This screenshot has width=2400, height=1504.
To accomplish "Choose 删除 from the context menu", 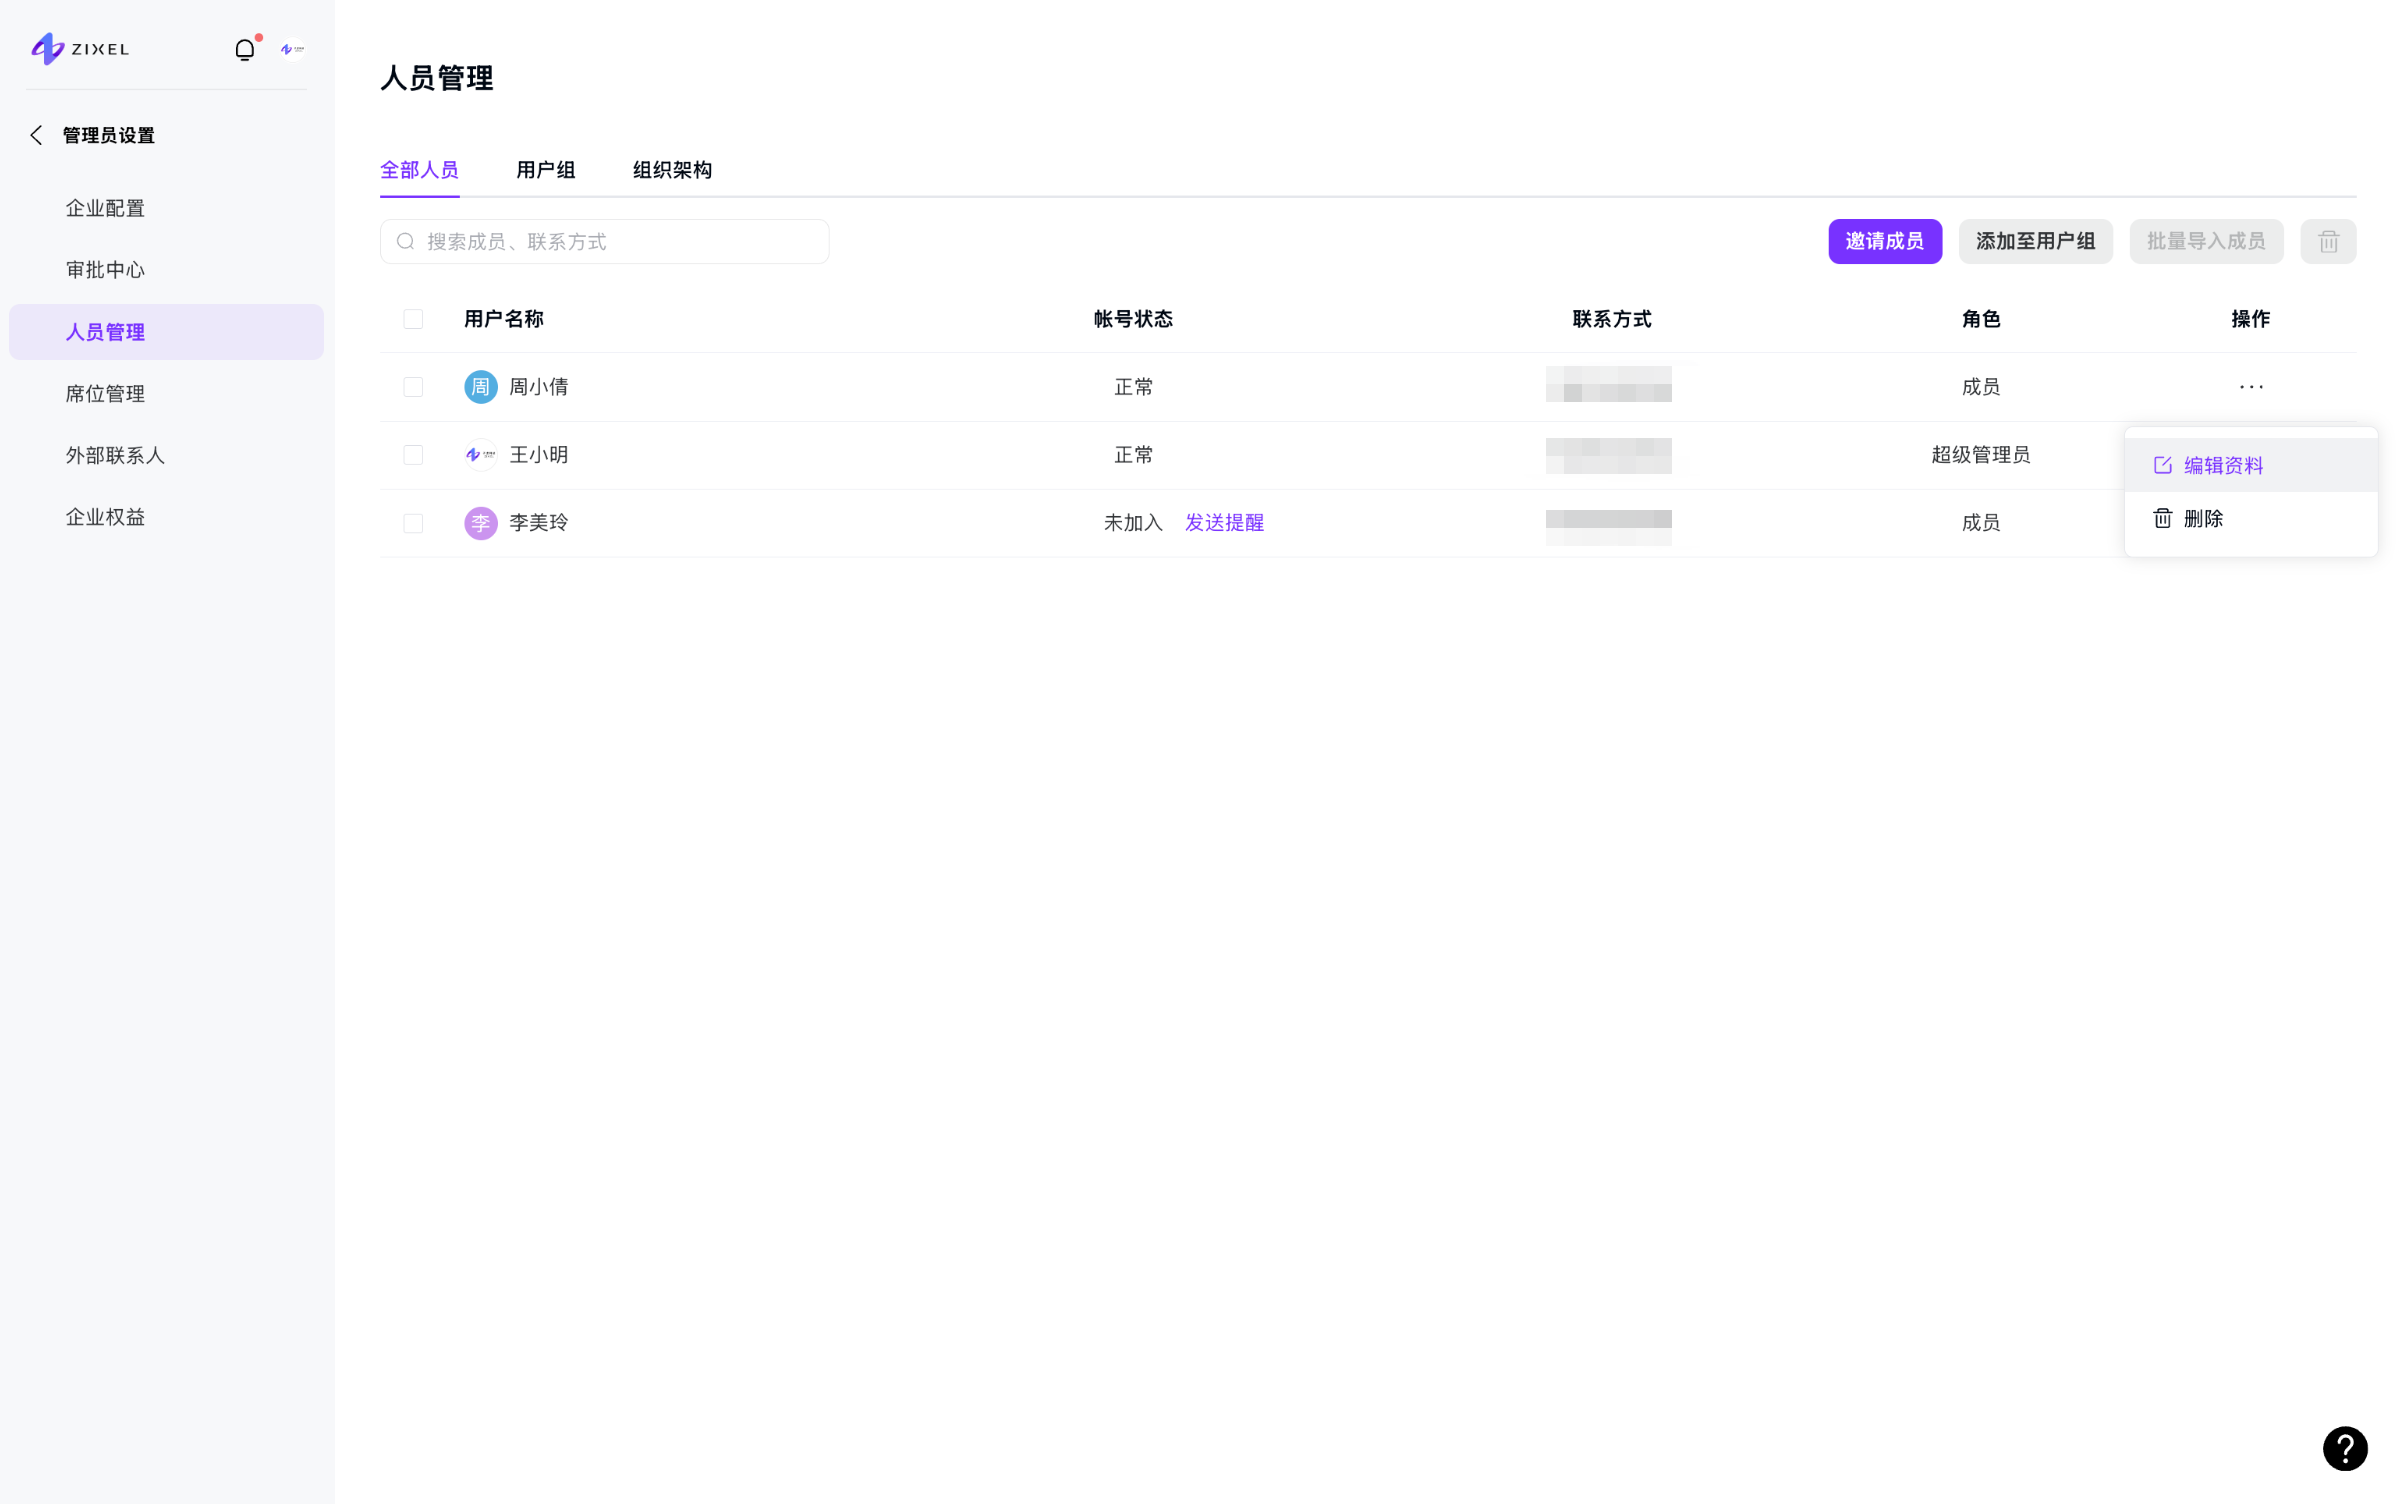I will click(2250, 518).
